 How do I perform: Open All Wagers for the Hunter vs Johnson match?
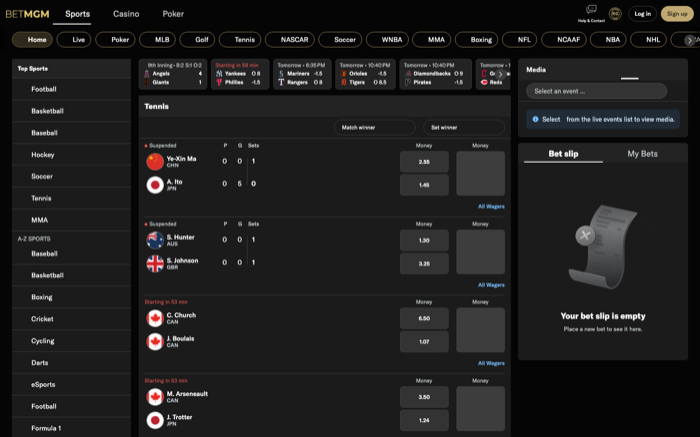pos(491,285)
